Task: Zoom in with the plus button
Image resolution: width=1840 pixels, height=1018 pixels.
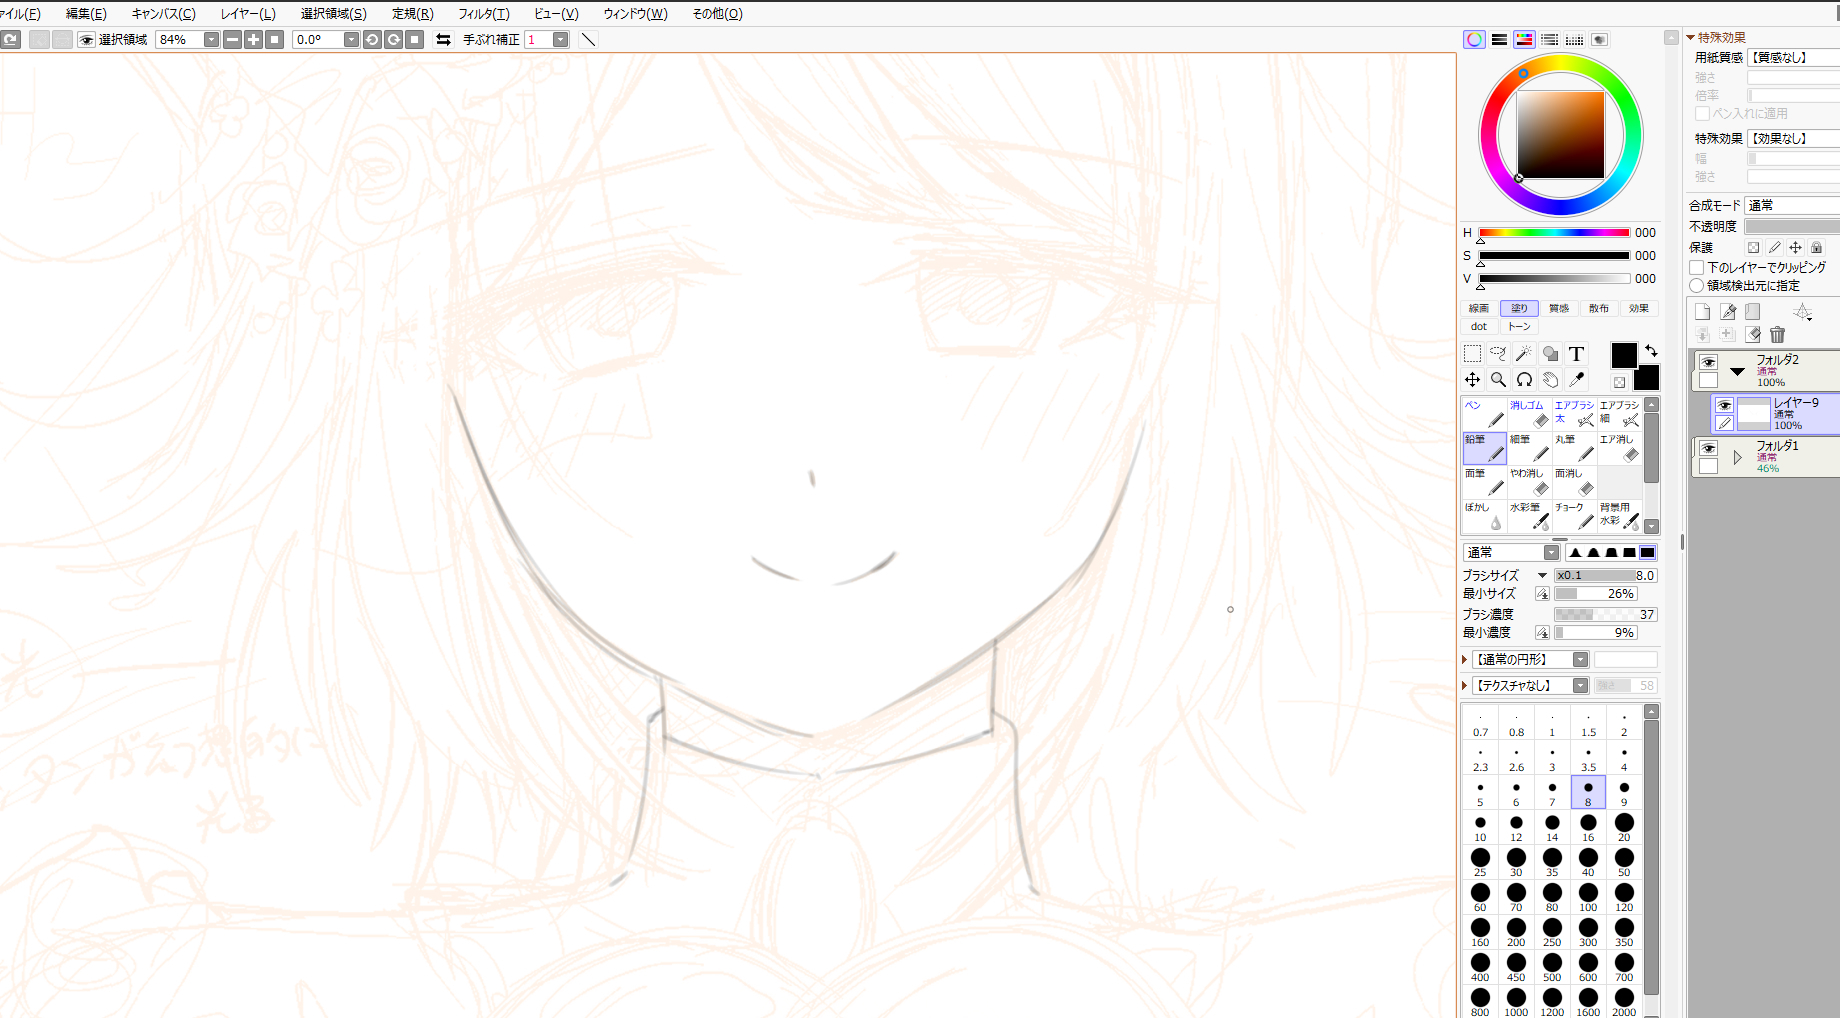Action: [x=253, y=40]
